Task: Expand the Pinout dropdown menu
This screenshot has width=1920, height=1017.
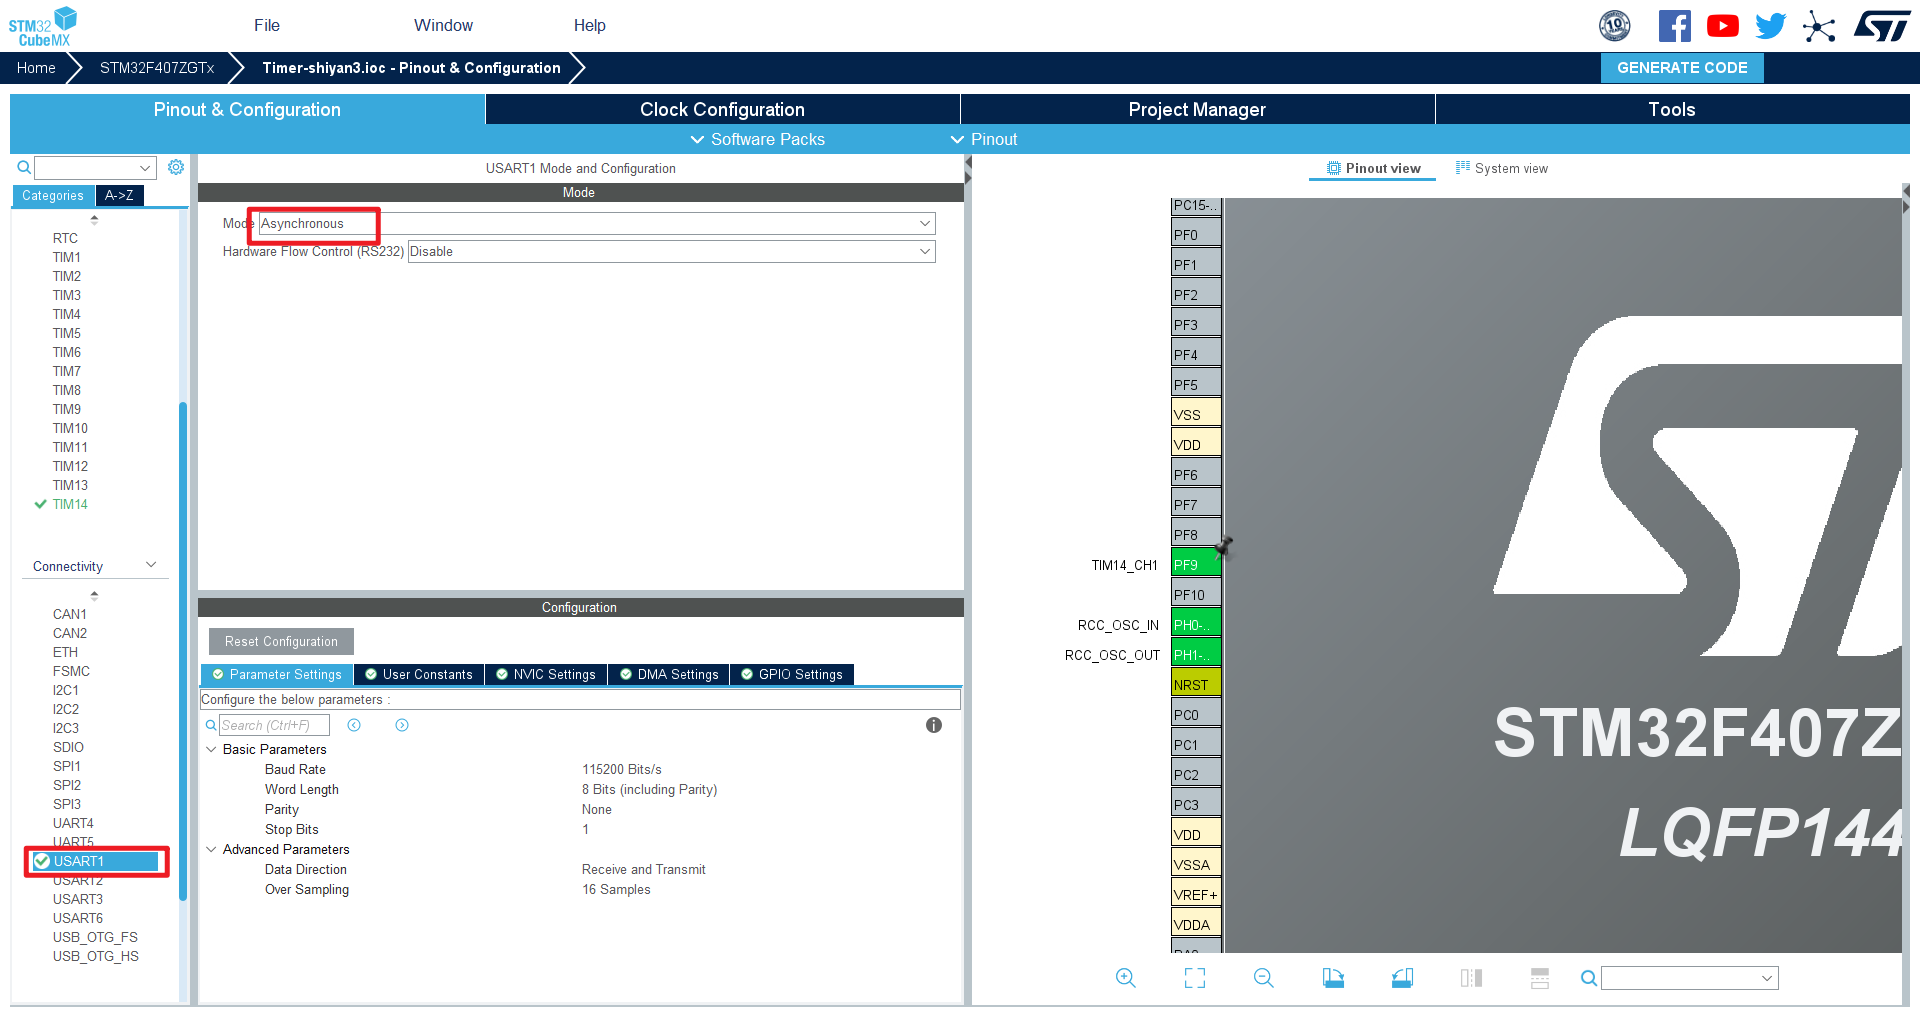Action: 984,139
